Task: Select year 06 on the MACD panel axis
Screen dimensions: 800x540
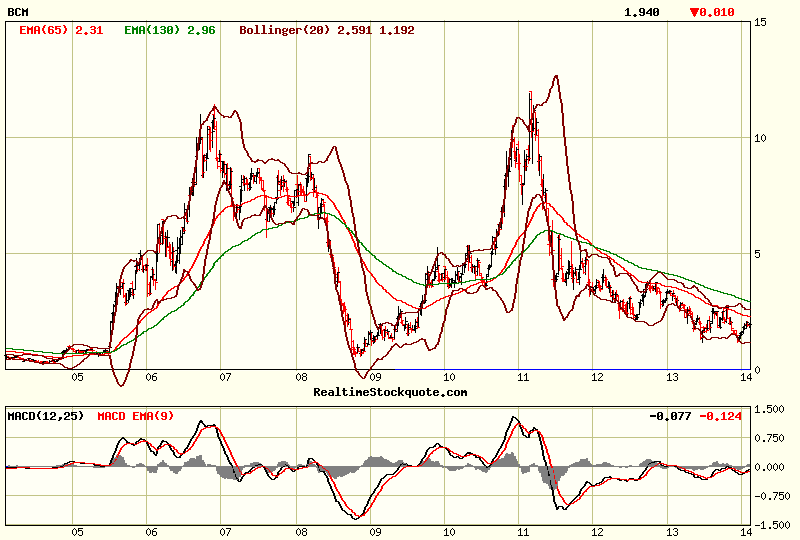Action: click(152, 532)
